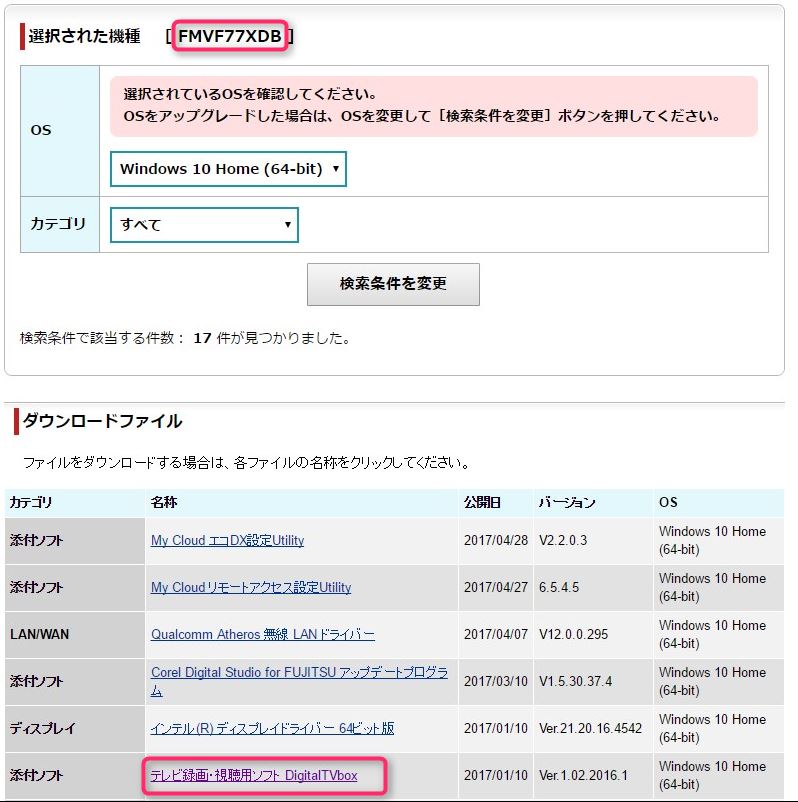Select the model name FMVF77XDB text

point(230,36)
